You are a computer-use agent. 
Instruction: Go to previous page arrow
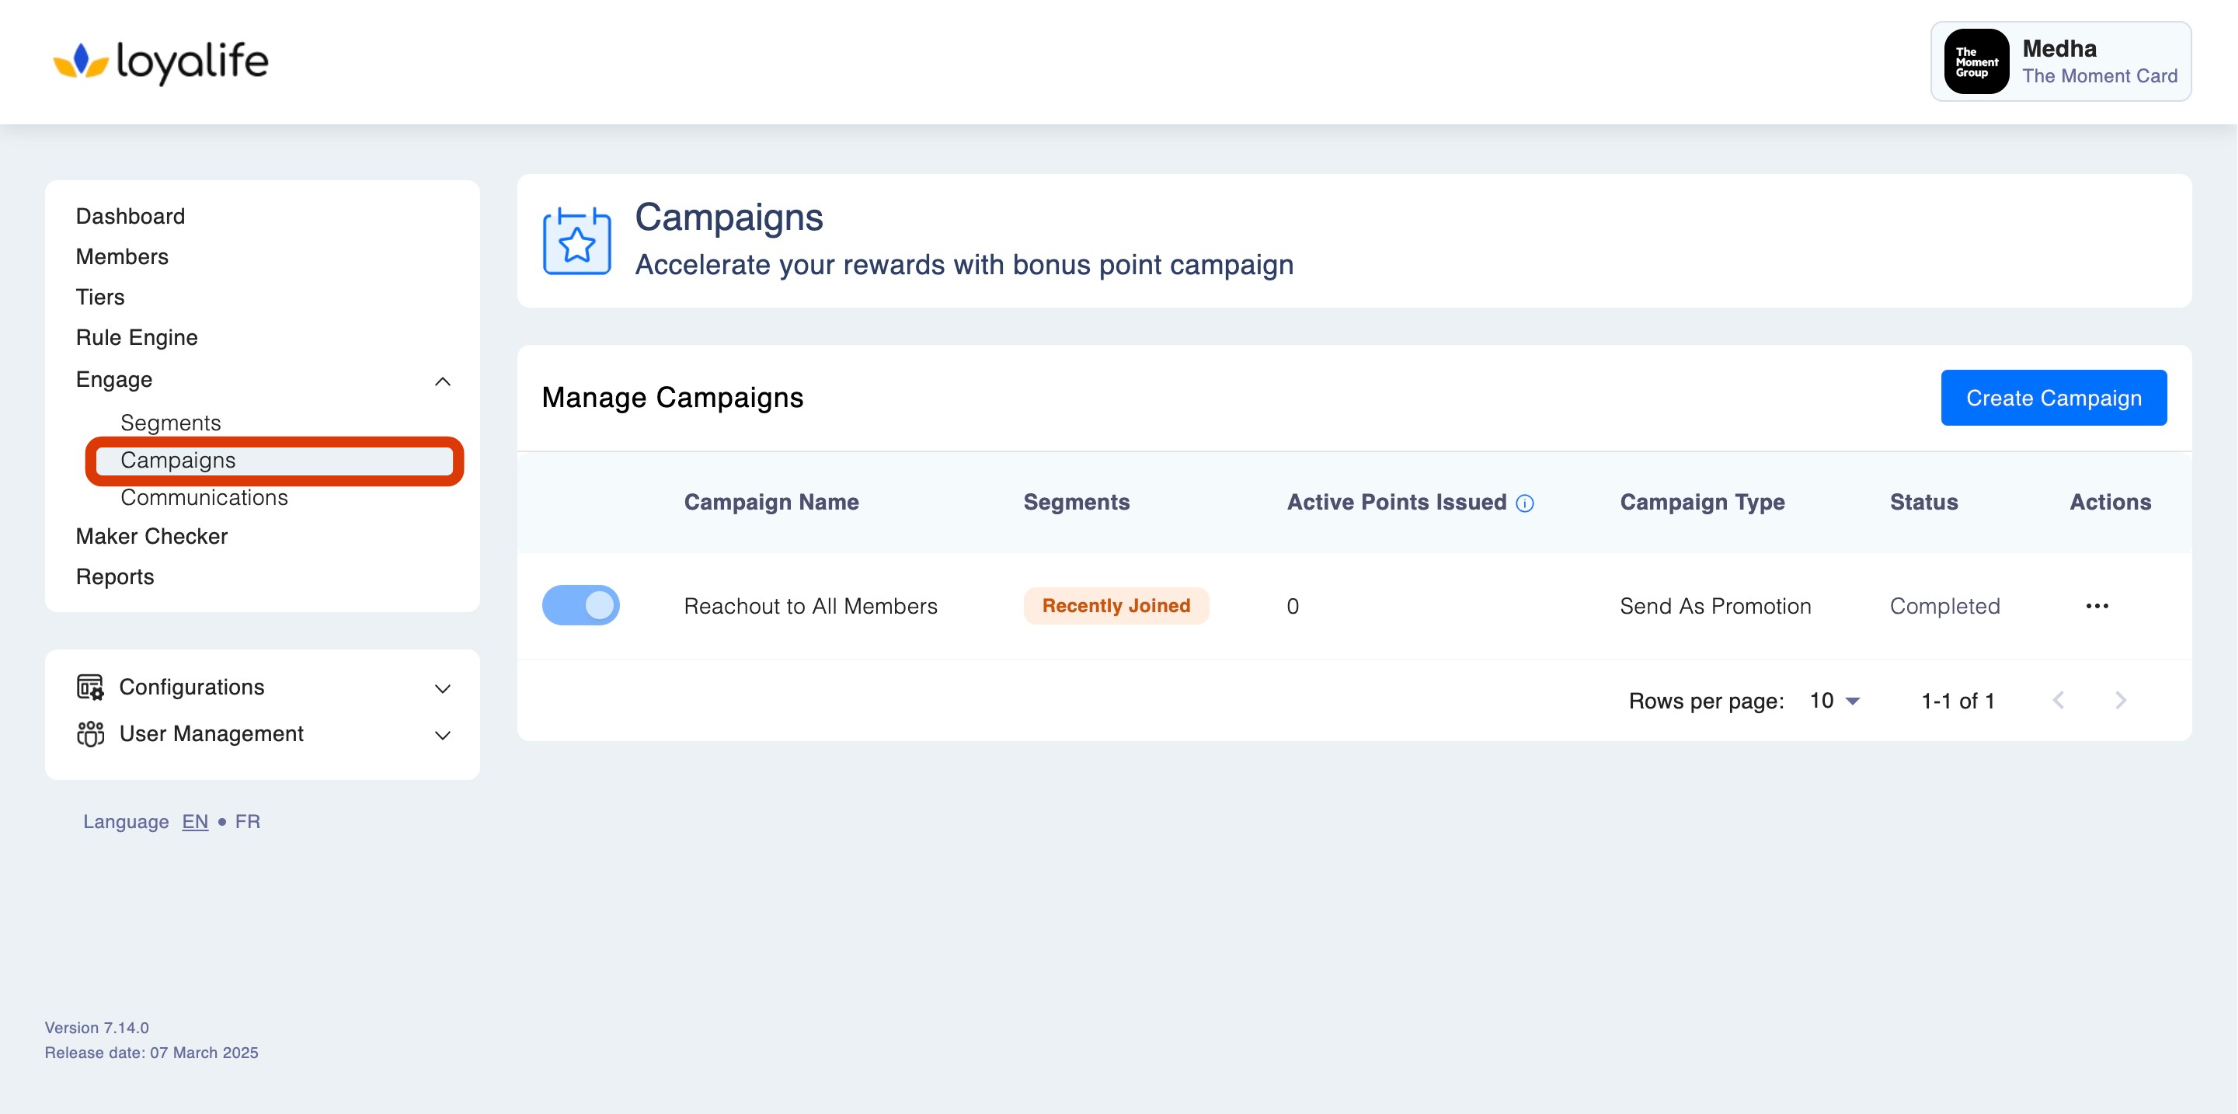tap(2058, 700)
